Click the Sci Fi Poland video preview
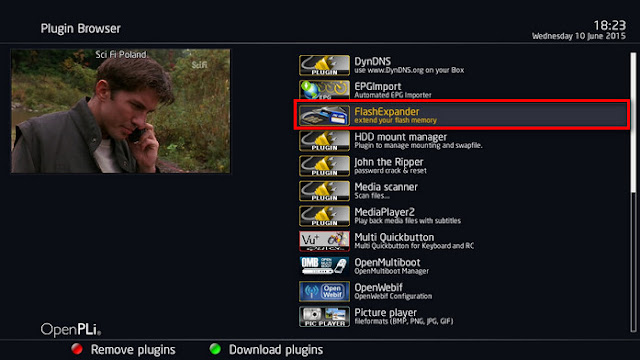 pos(121,111)
